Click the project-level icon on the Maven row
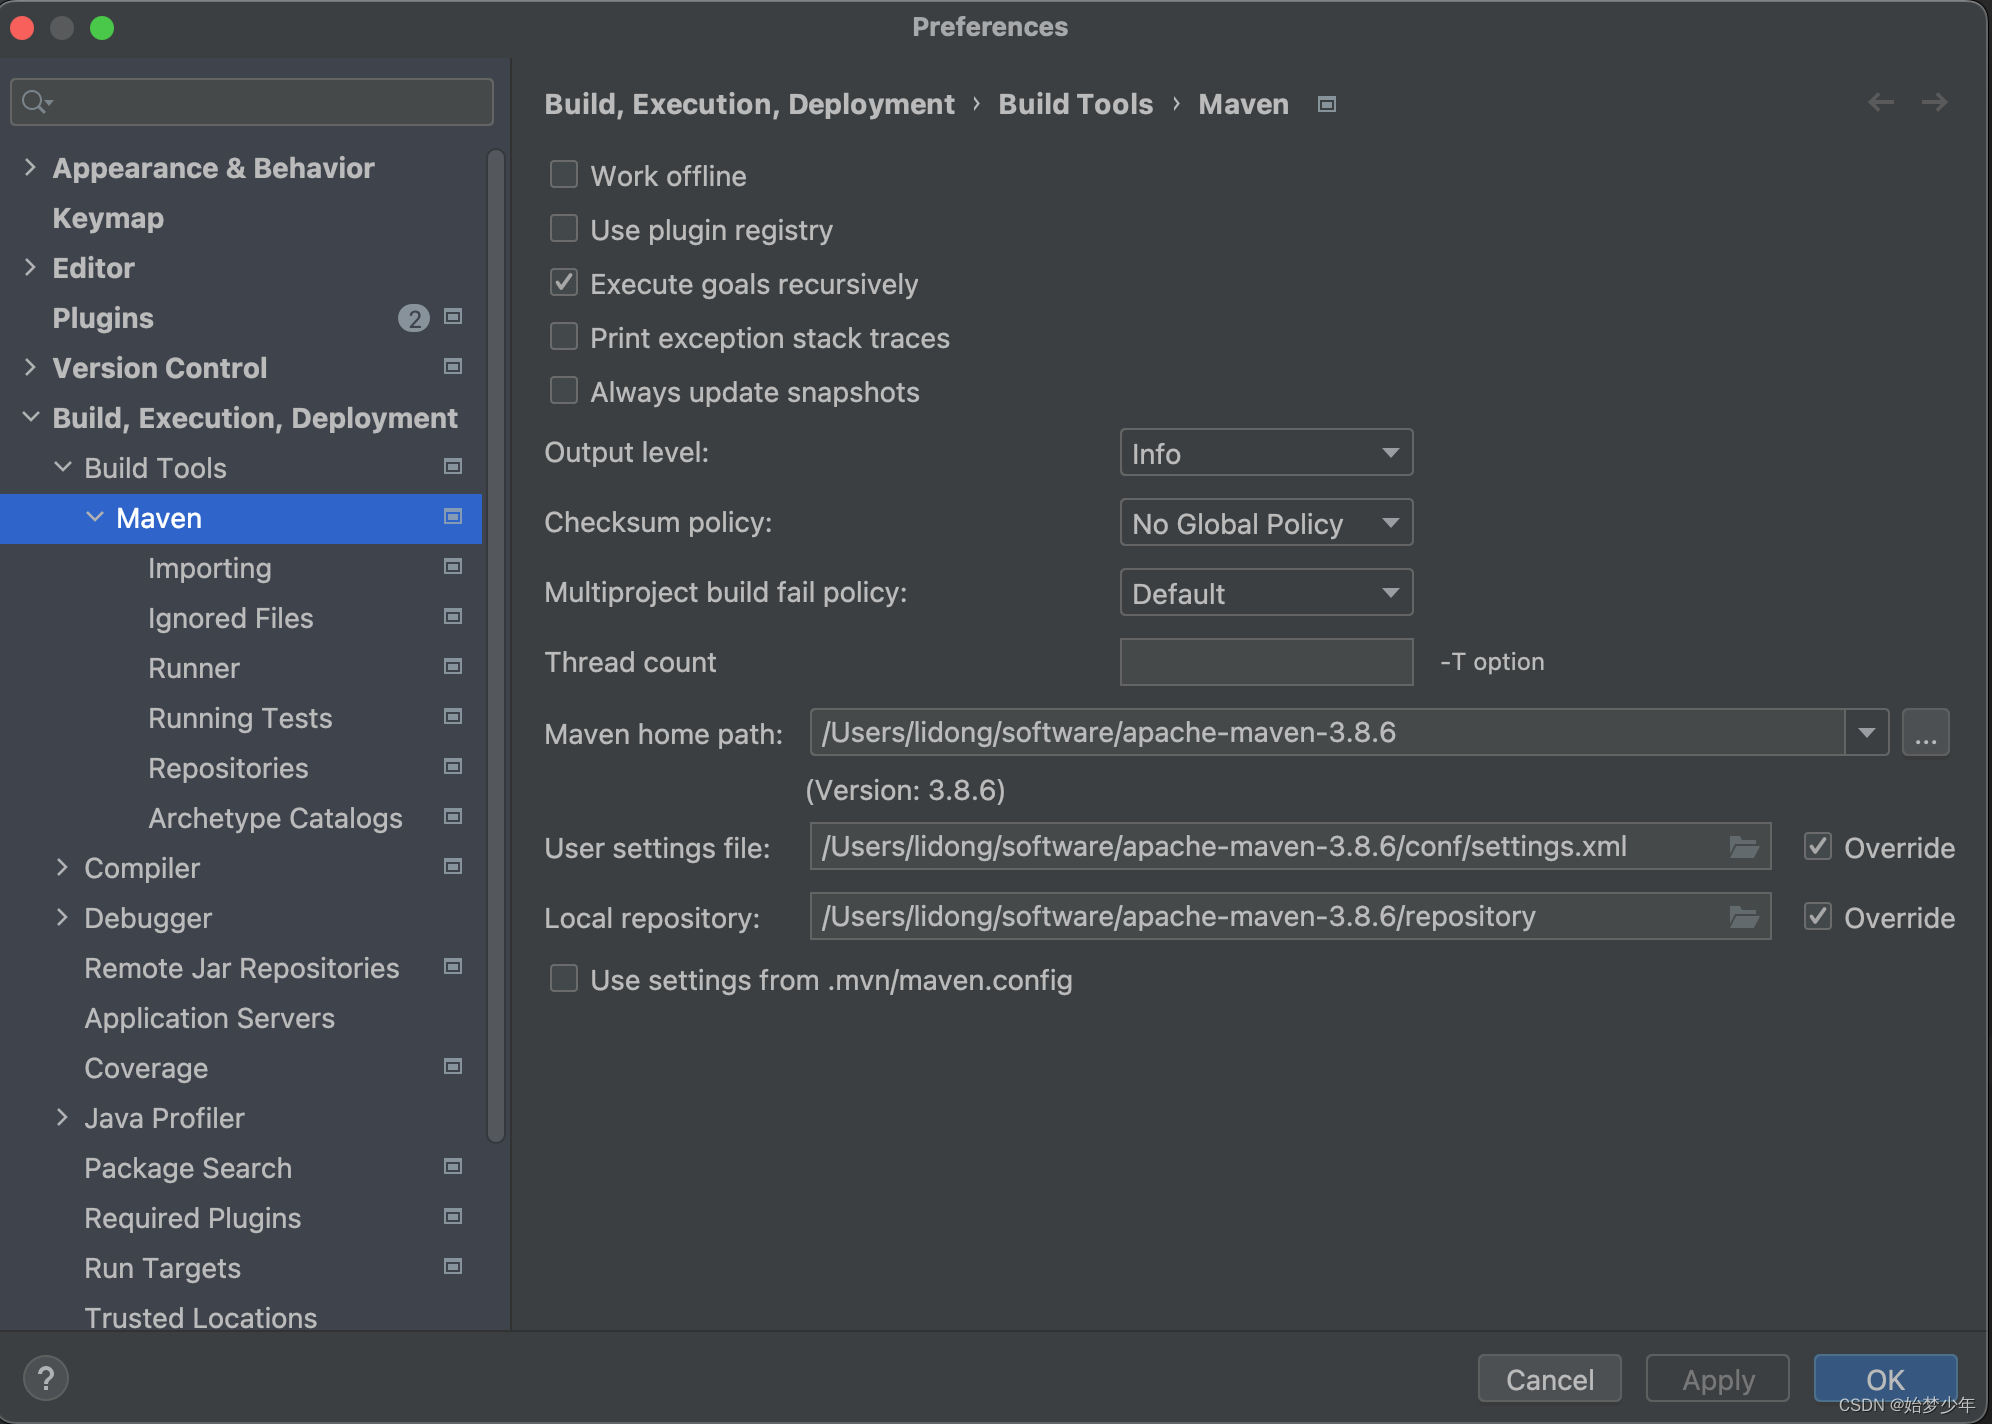 point(453,517)
